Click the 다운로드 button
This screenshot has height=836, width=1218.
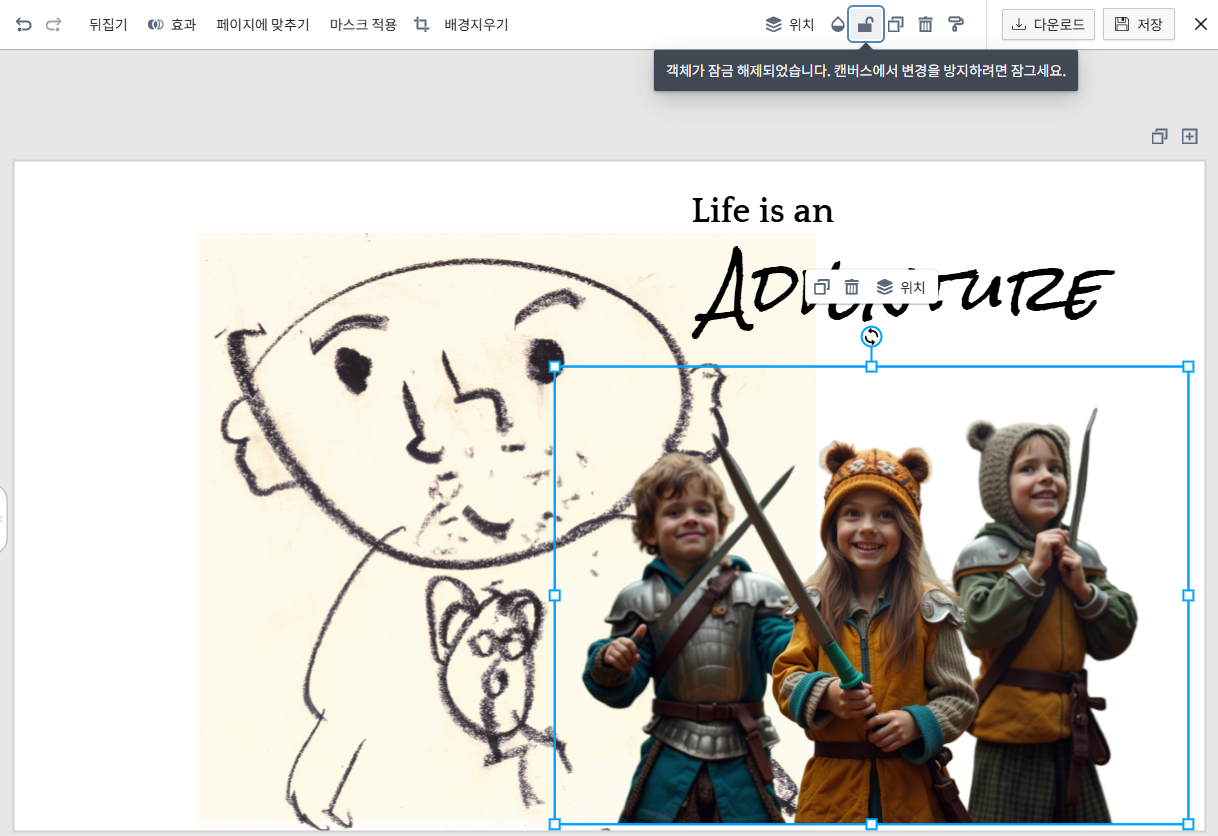1048,24
